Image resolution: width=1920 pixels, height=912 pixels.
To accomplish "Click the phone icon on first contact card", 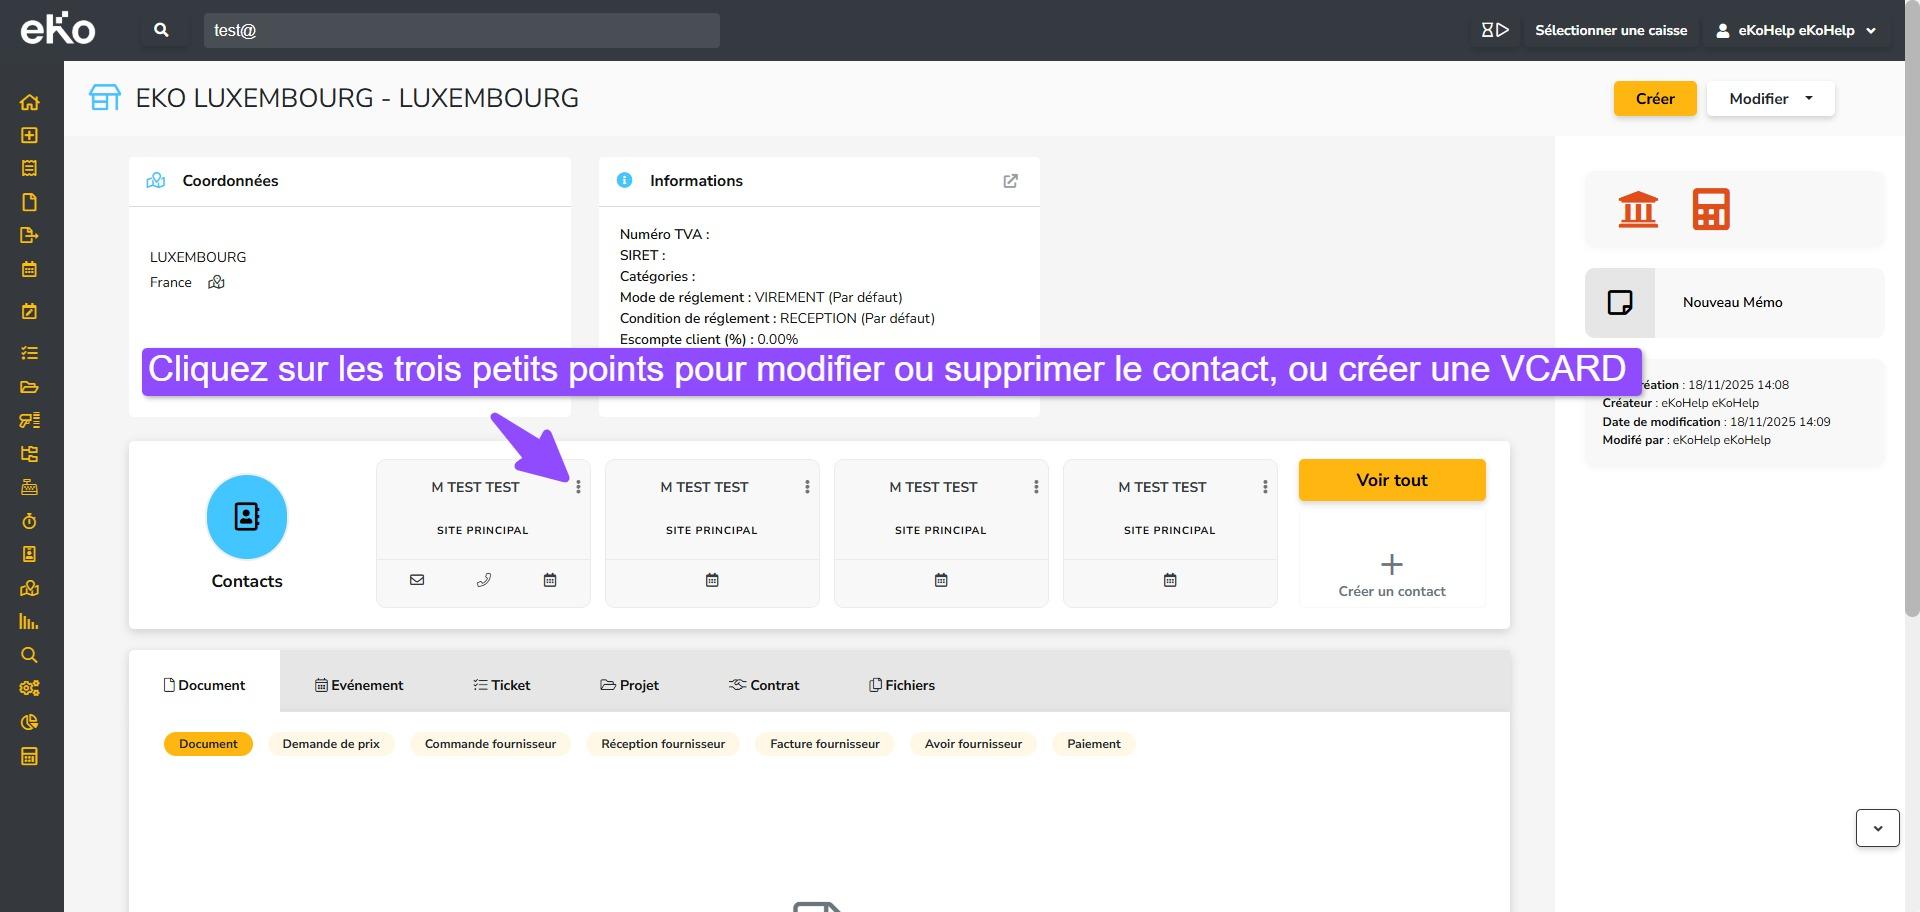I will pos(484,580).
